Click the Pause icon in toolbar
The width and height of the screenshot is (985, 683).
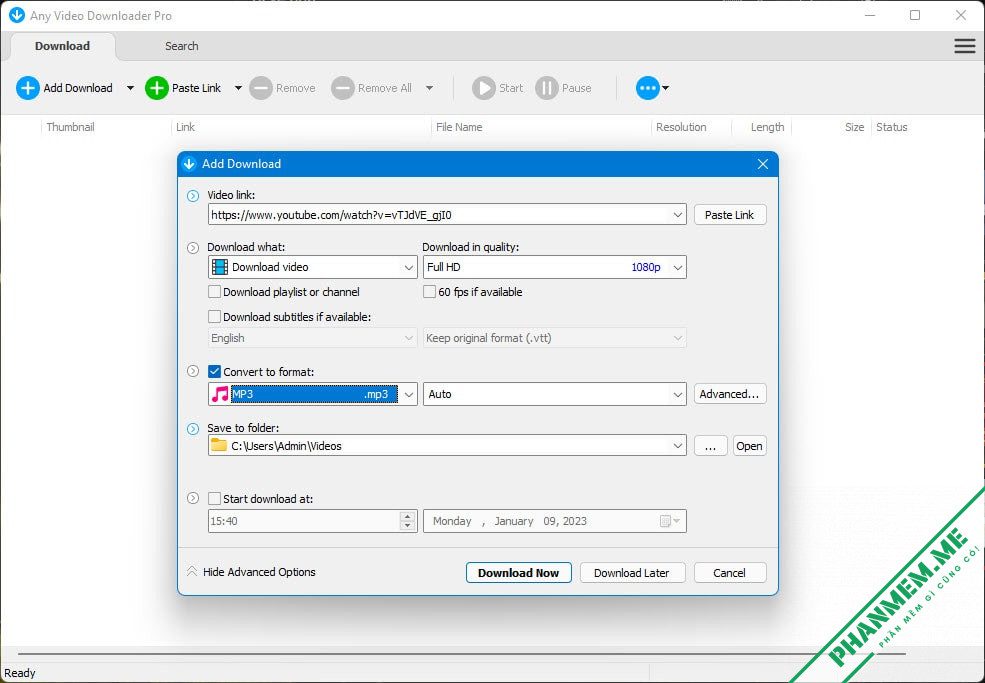[547, 88]
